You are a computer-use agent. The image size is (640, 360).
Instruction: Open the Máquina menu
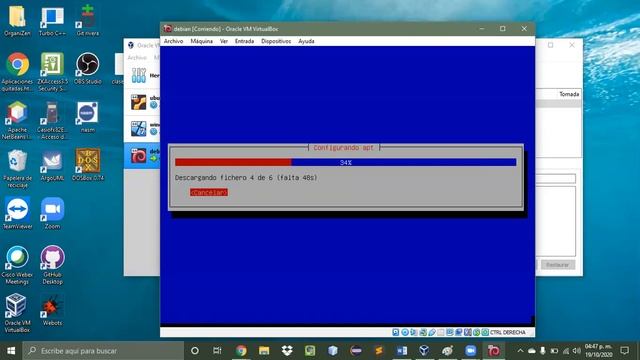pos(202,41)
